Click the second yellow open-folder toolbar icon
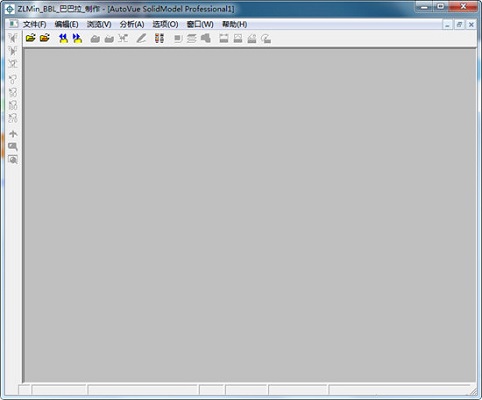 45,38
